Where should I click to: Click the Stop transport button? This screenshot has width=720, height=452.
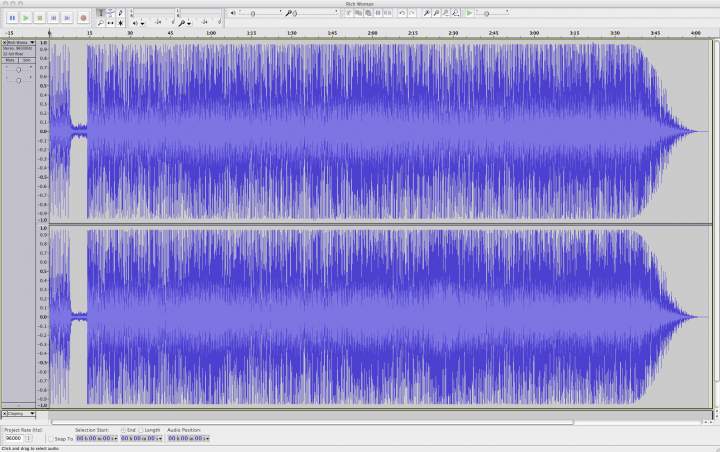[x=39, y=18]
